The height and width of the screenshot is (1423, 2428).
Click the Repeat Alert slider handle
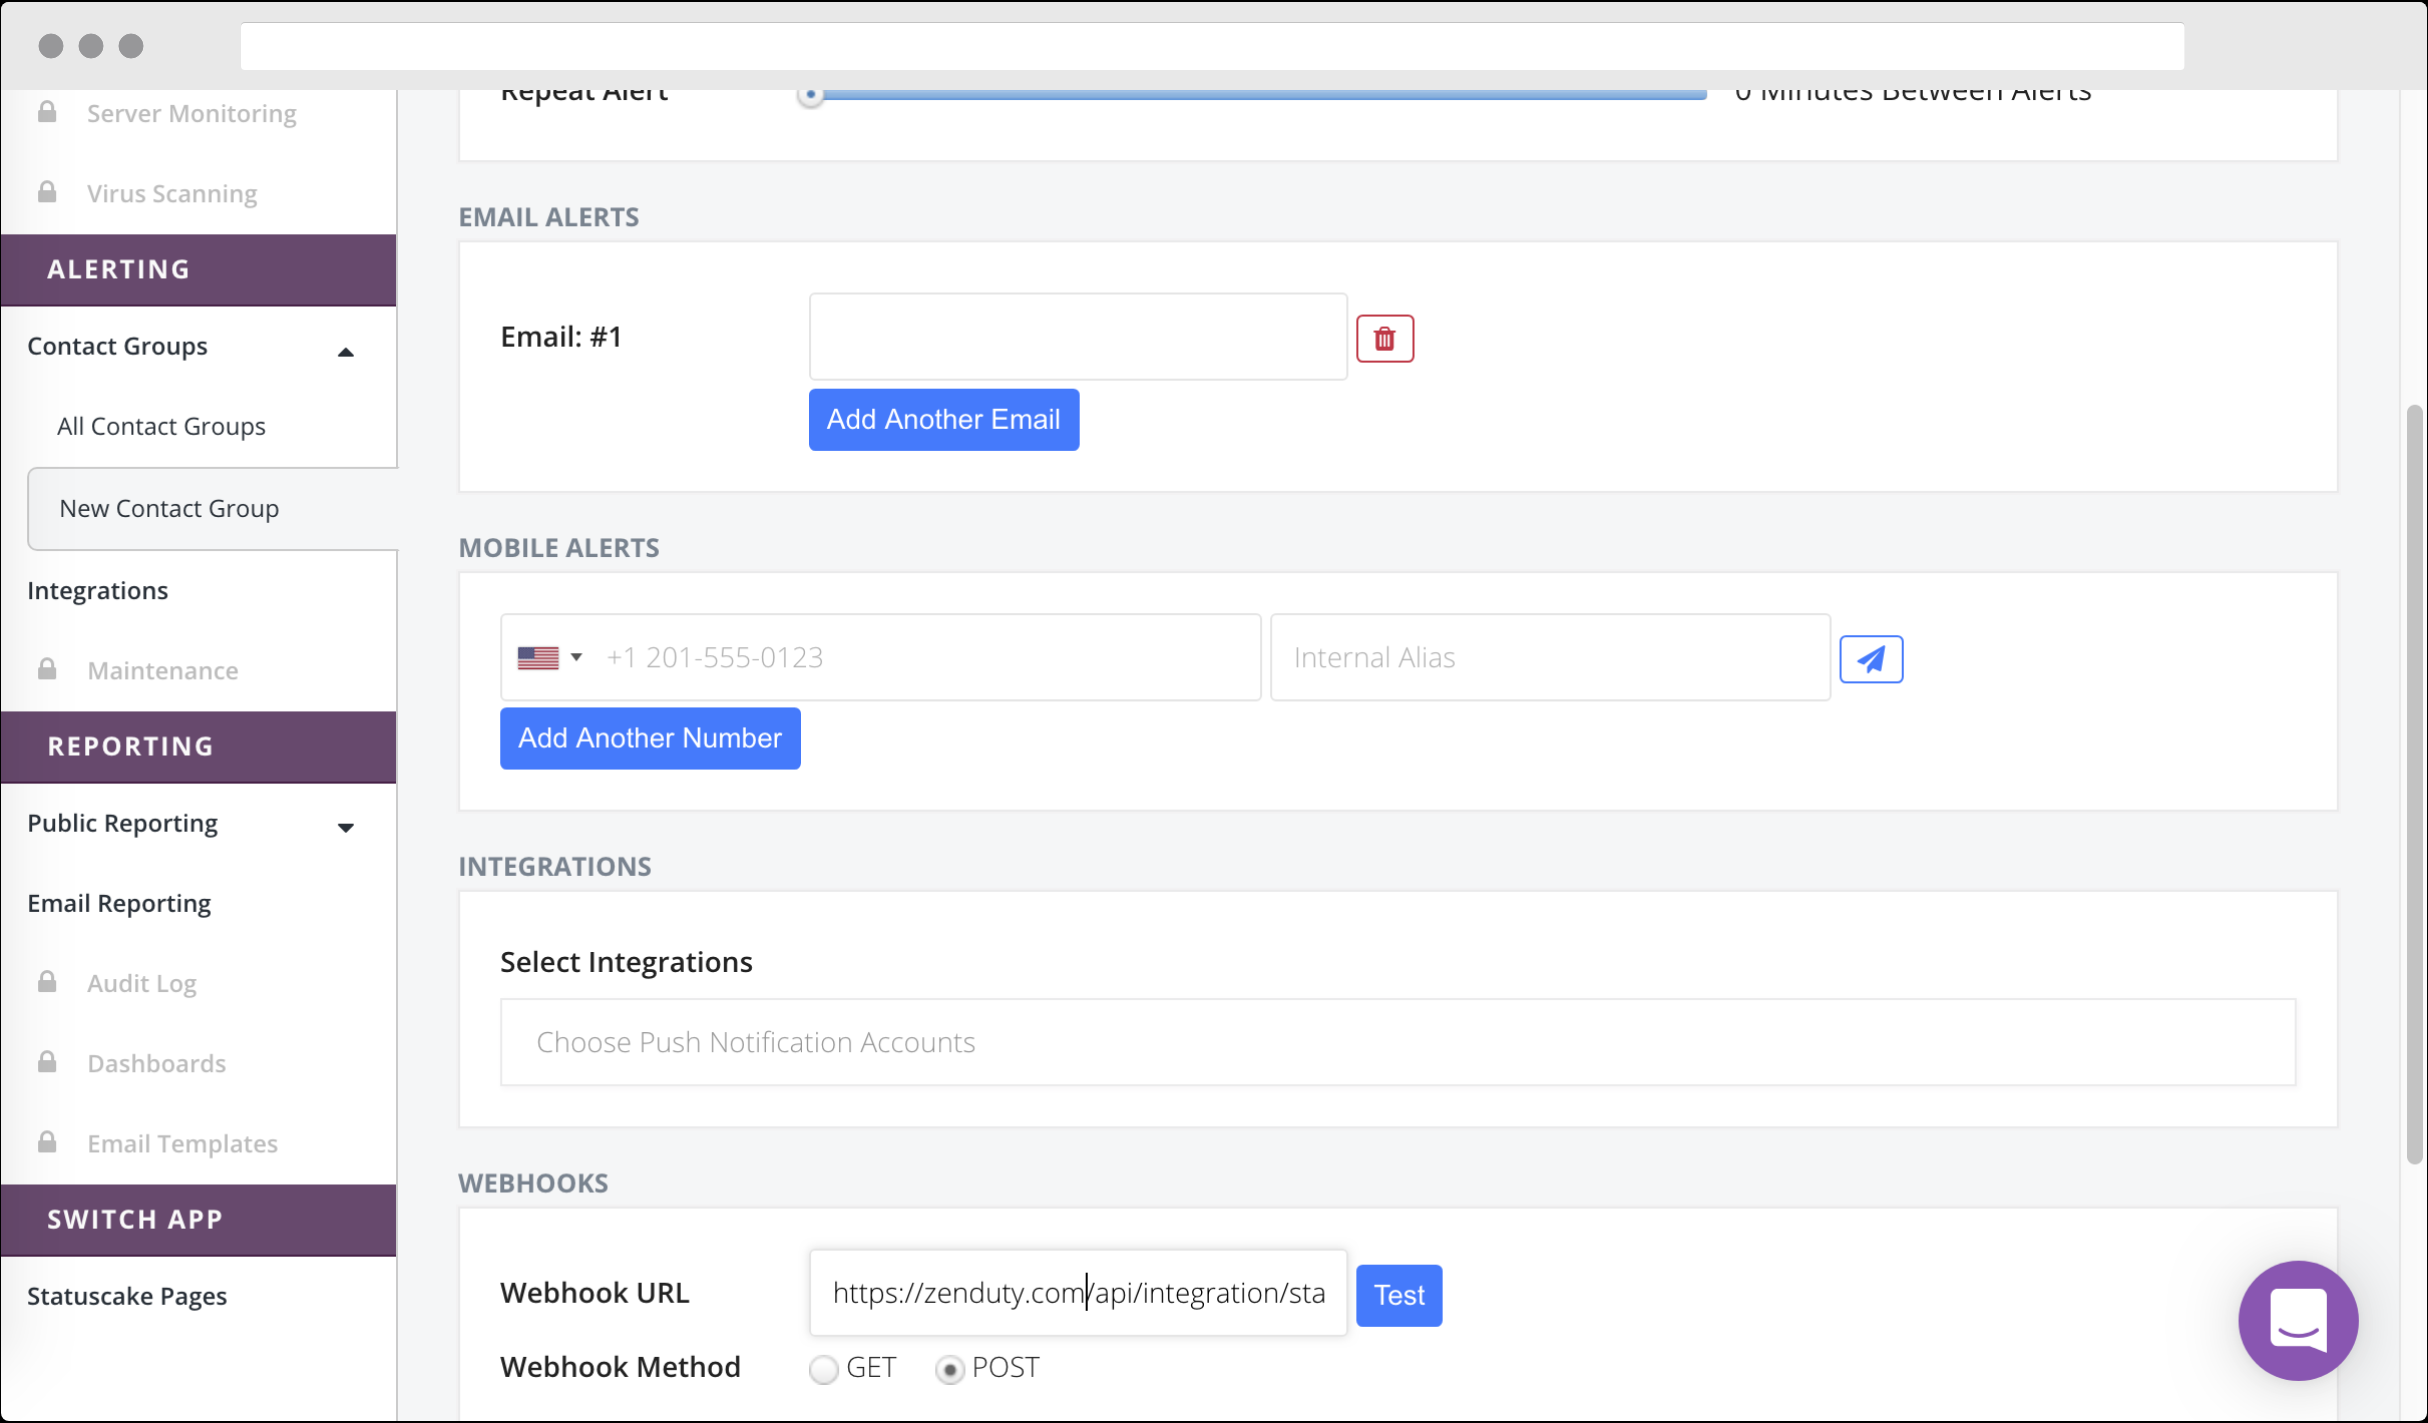(811, 95)
